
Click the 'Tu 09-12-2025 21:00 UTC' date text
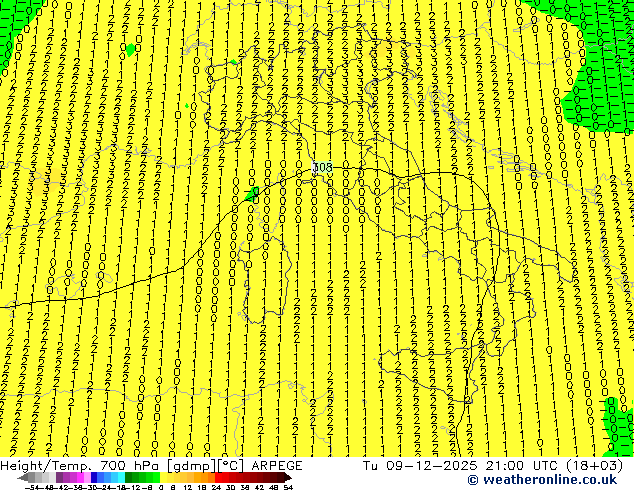pyautogui.click(x=461, y=466)
